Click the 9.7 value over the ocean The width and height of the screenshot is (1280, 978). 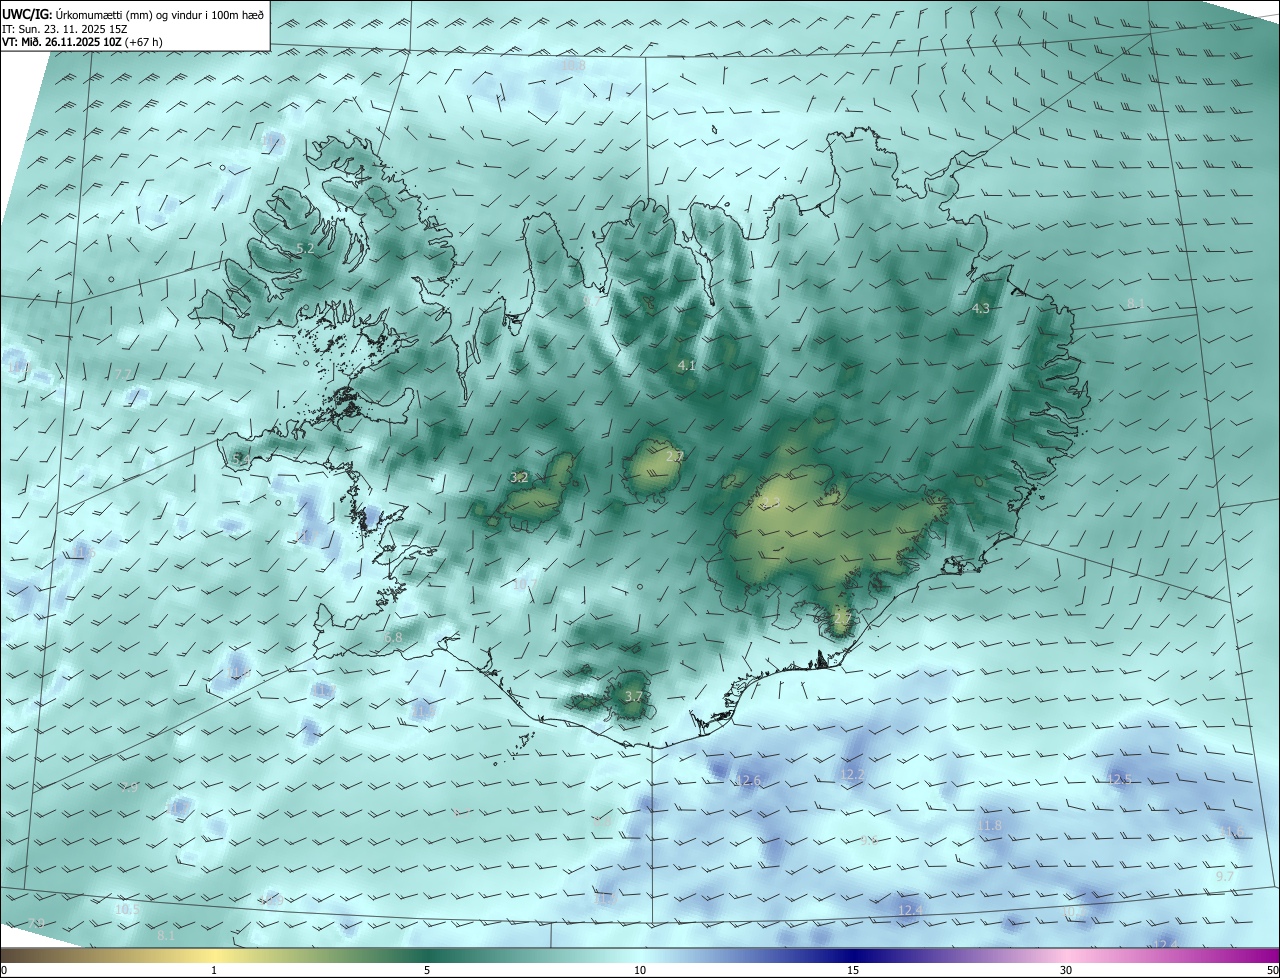click(1225, 876)
